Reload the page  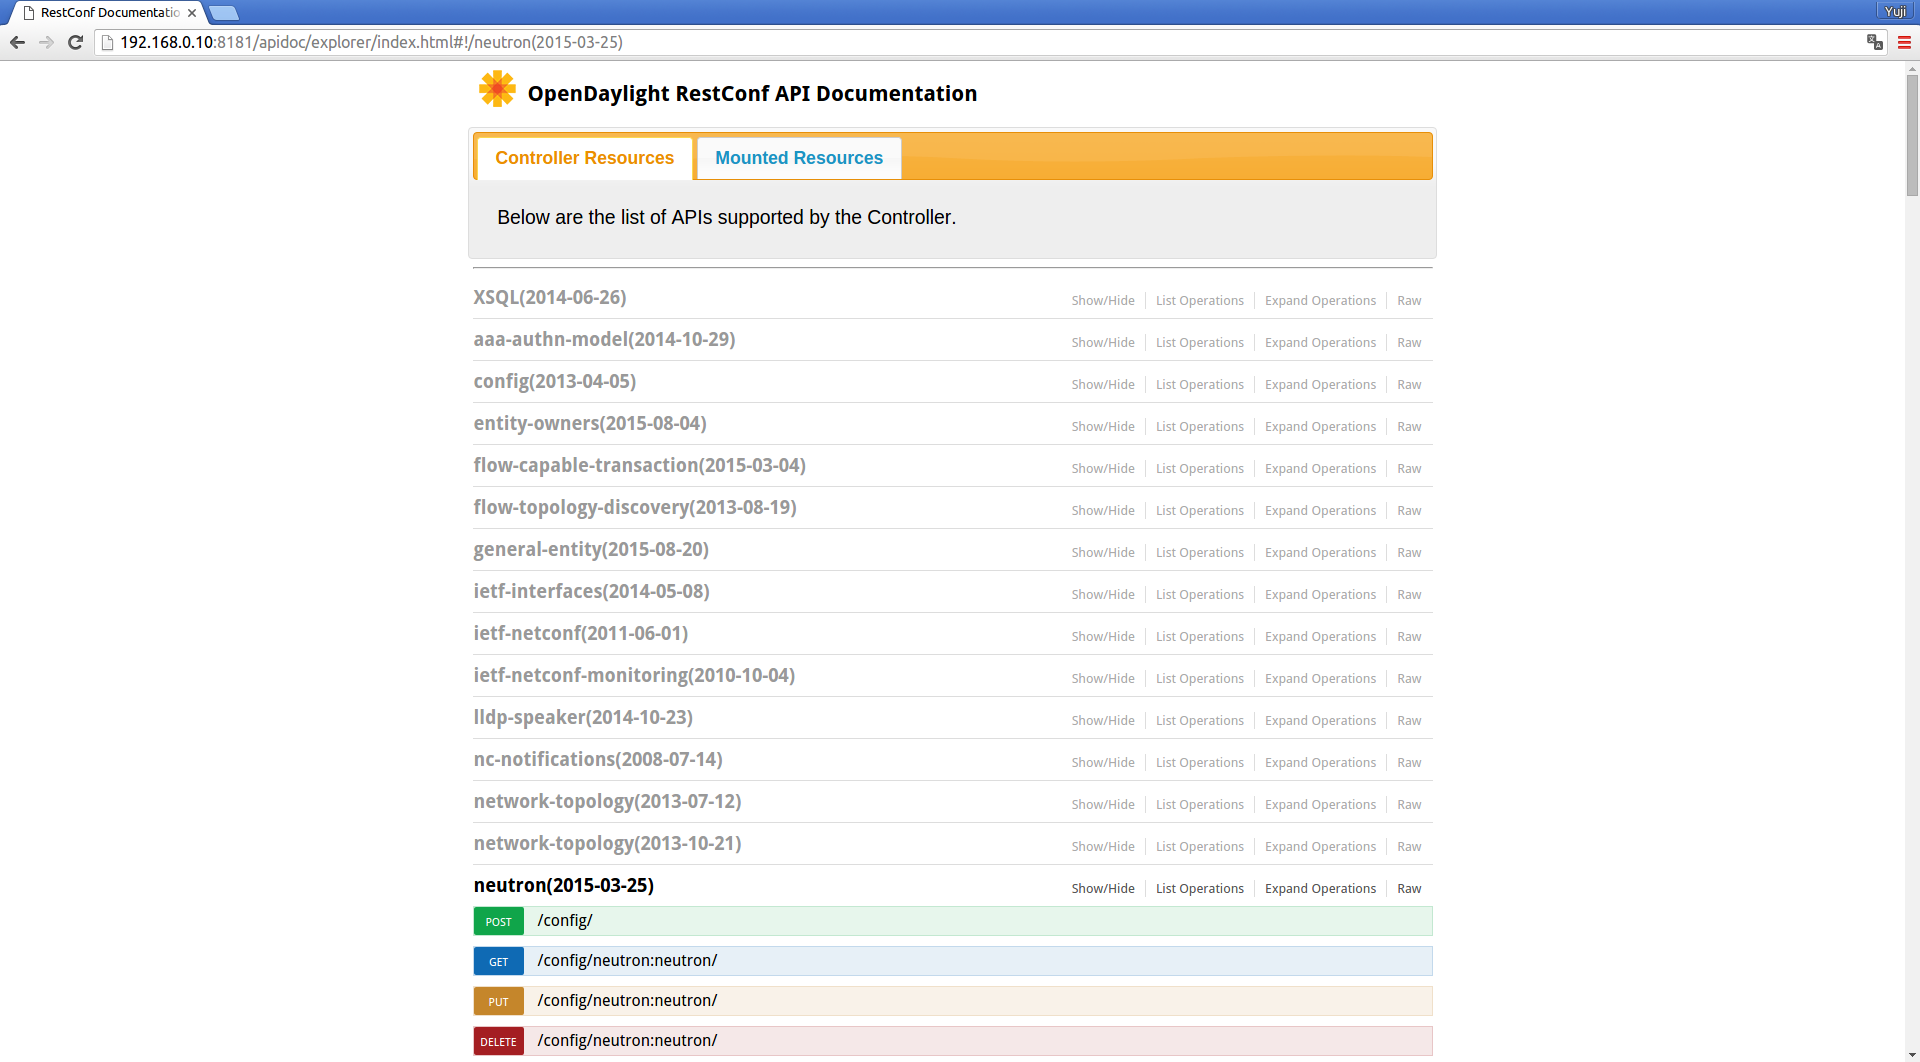pyautogui.click(x=75, y=42)
